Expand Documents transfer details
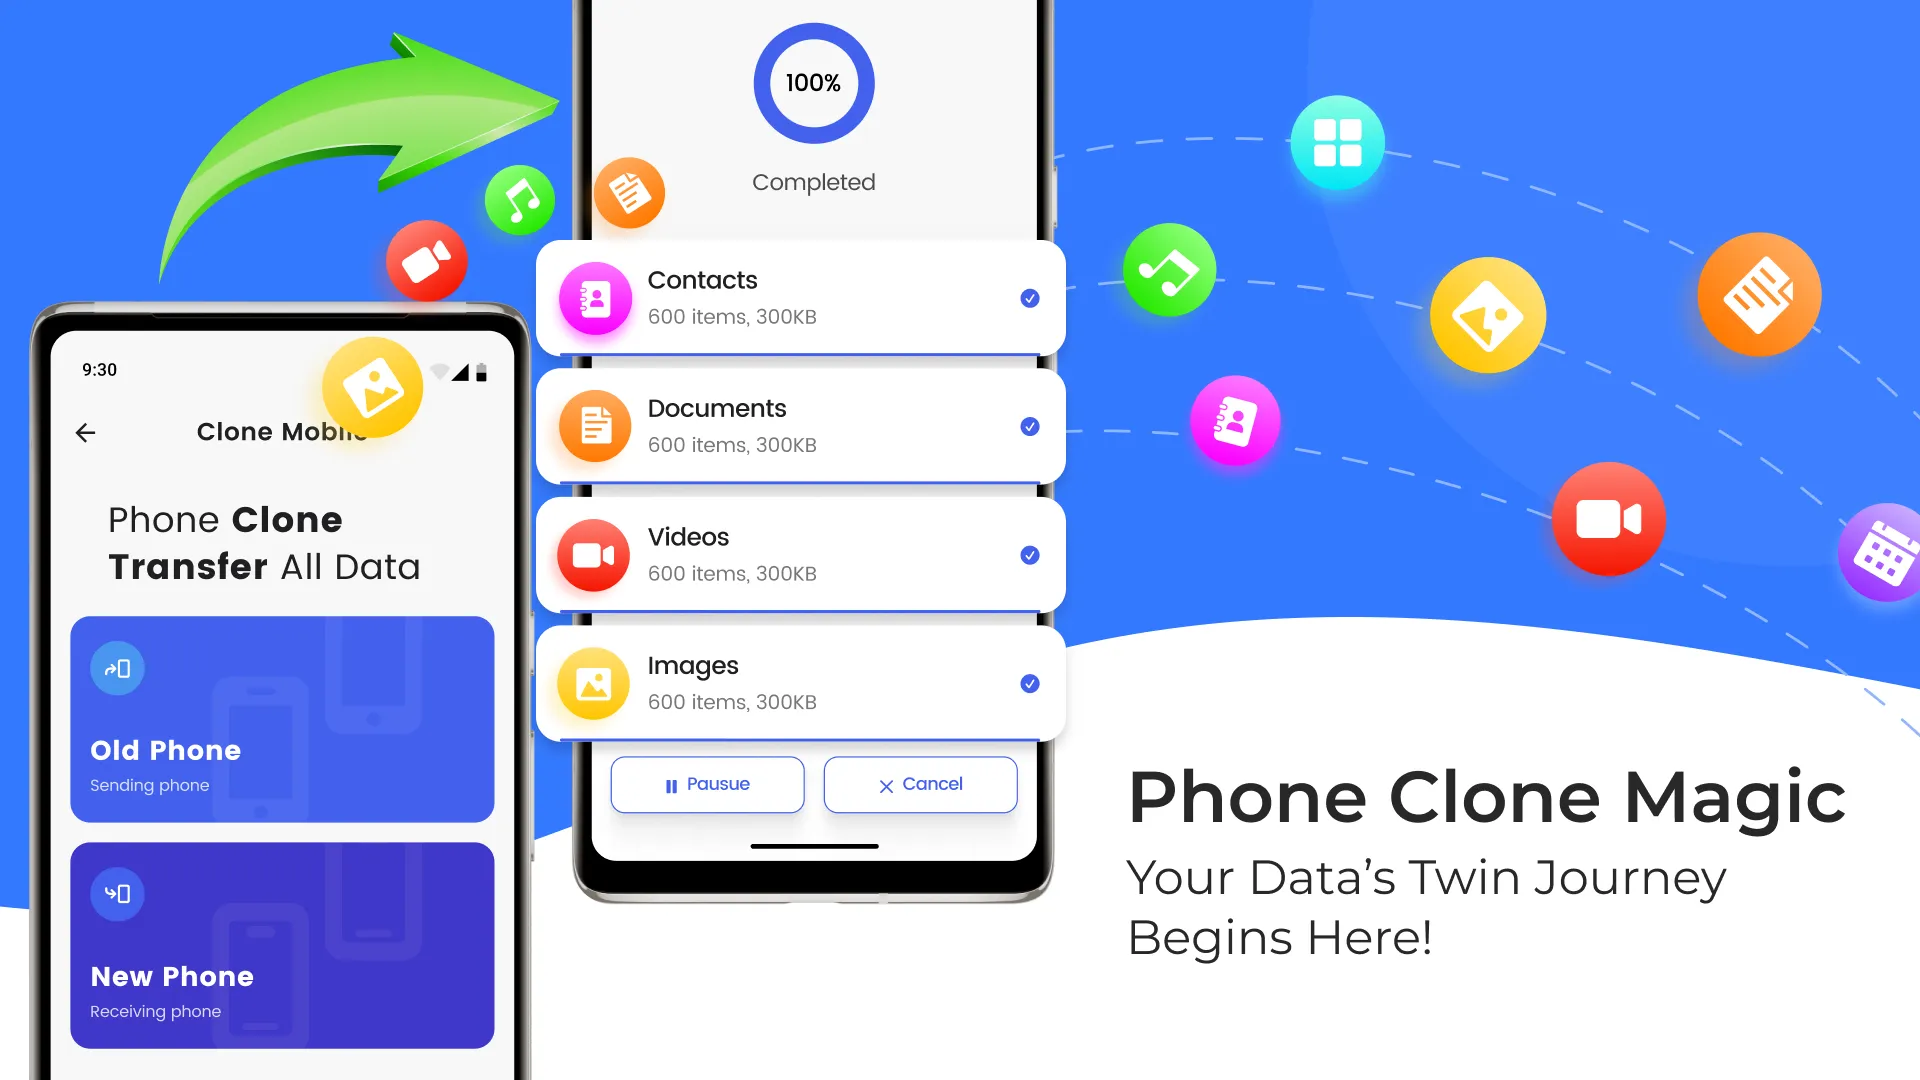Screen dimensions: 1920x1080 pos(802,426)
